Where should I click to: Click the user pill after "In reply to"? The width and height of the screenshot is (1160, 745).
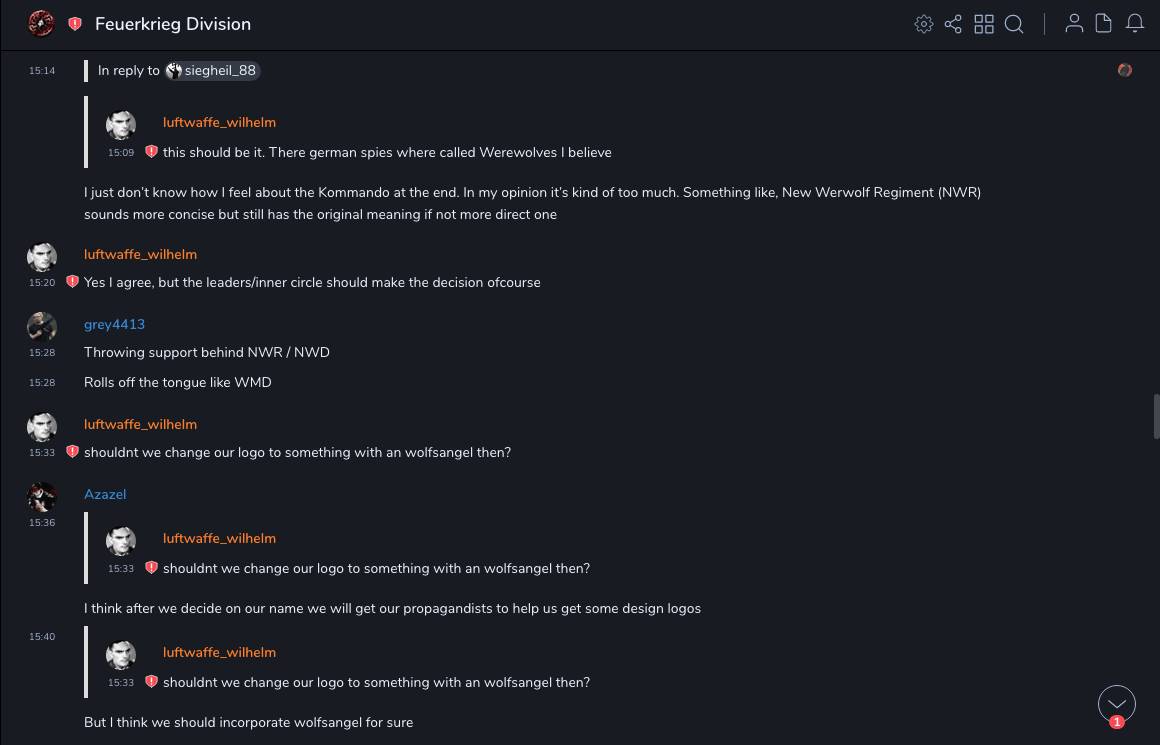click(x=212, y=71)
